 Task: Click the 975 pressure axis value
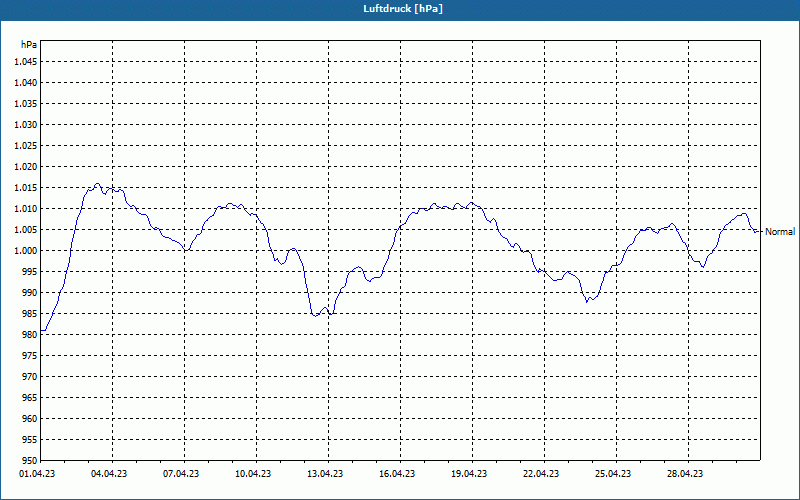(x=30, y=356)
